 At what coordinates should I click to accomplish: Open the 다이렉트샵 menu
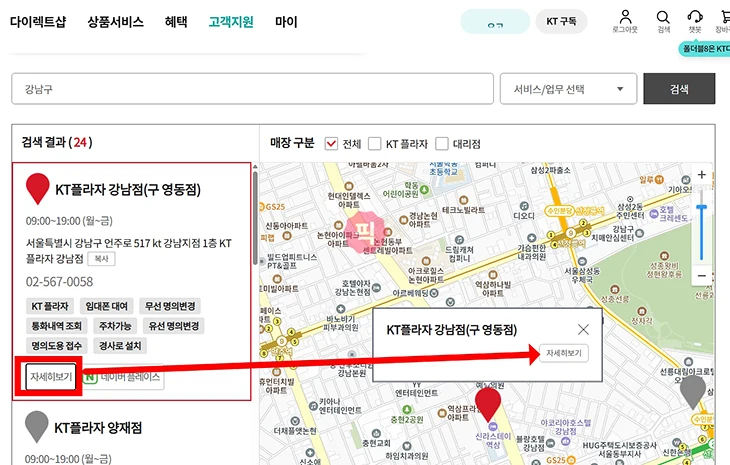[x=38, y=22]
